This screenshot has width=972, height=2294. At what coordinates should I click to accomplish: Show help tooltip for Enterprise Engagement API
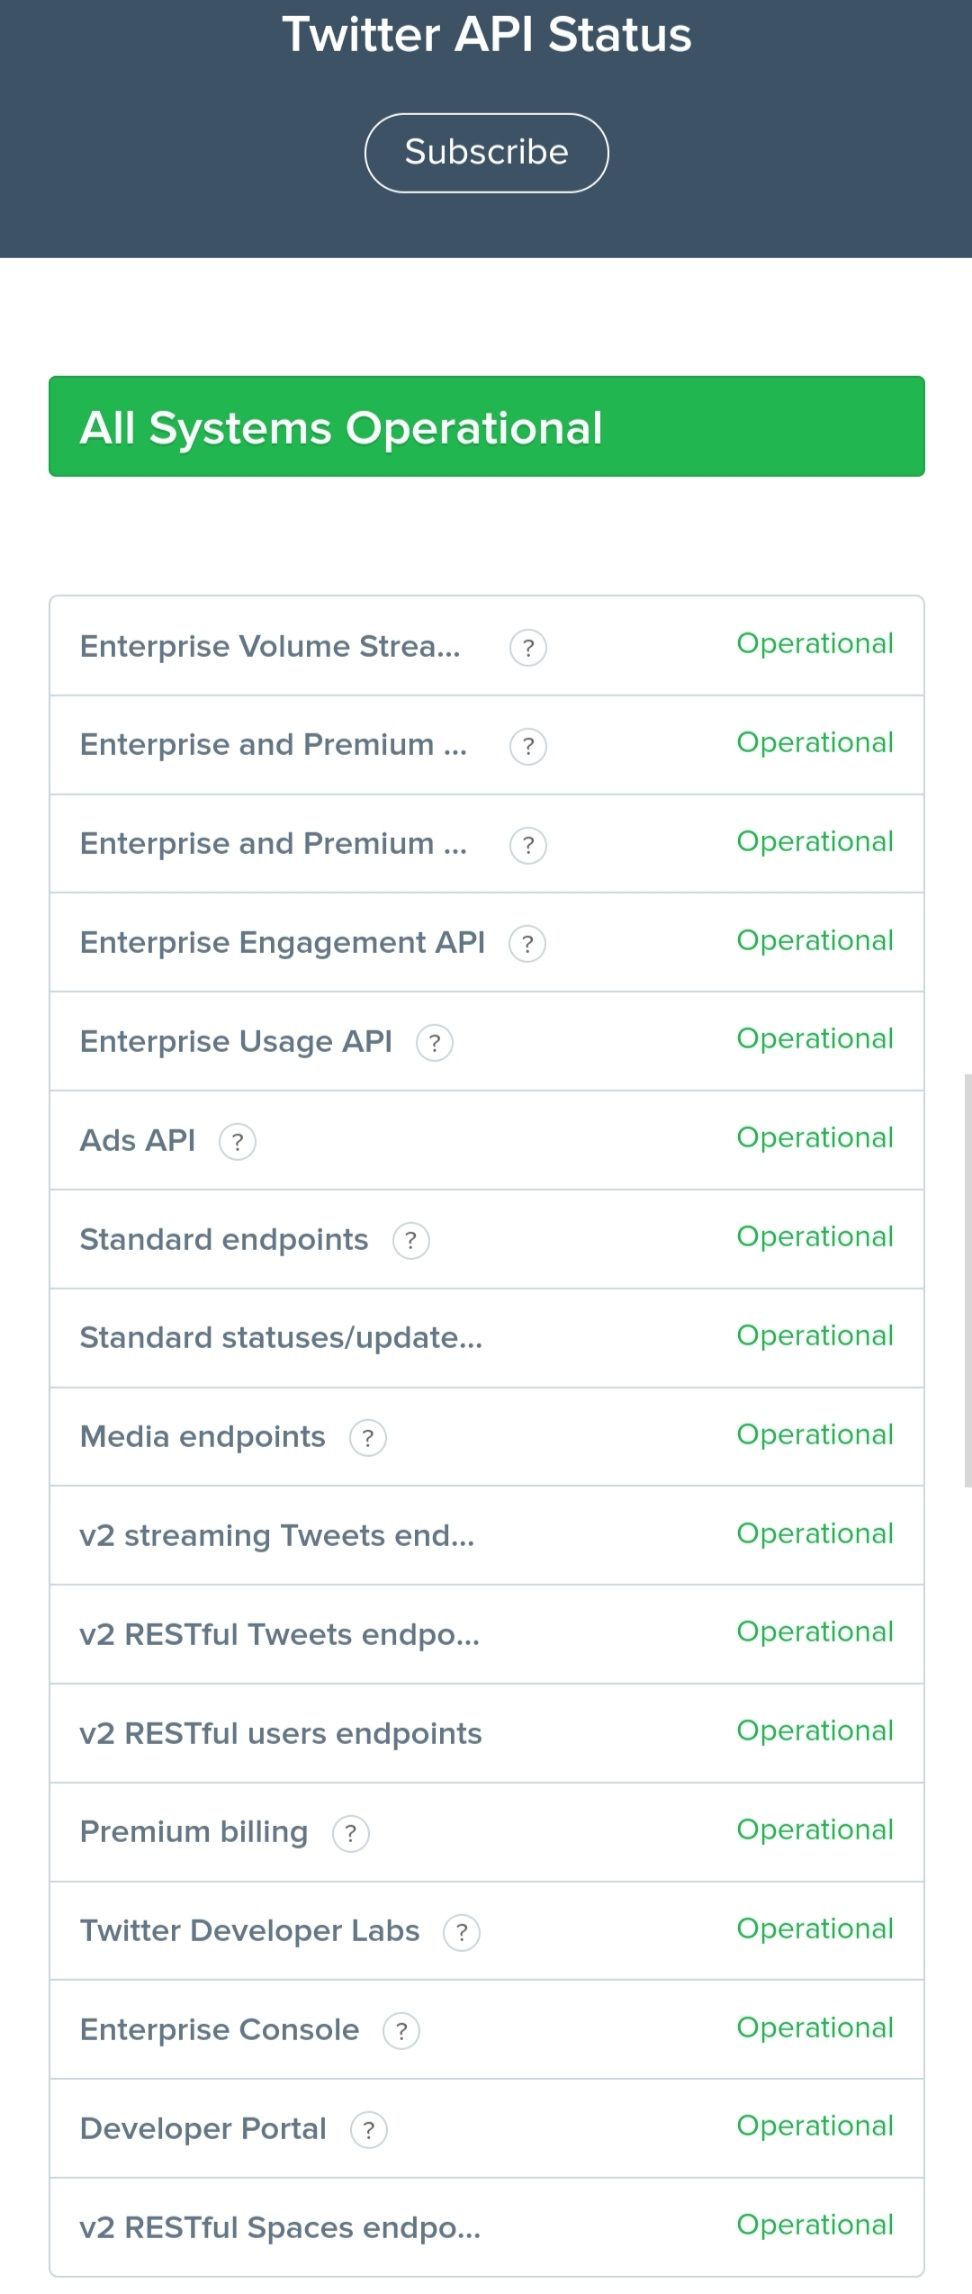click(x=528, y=944)
